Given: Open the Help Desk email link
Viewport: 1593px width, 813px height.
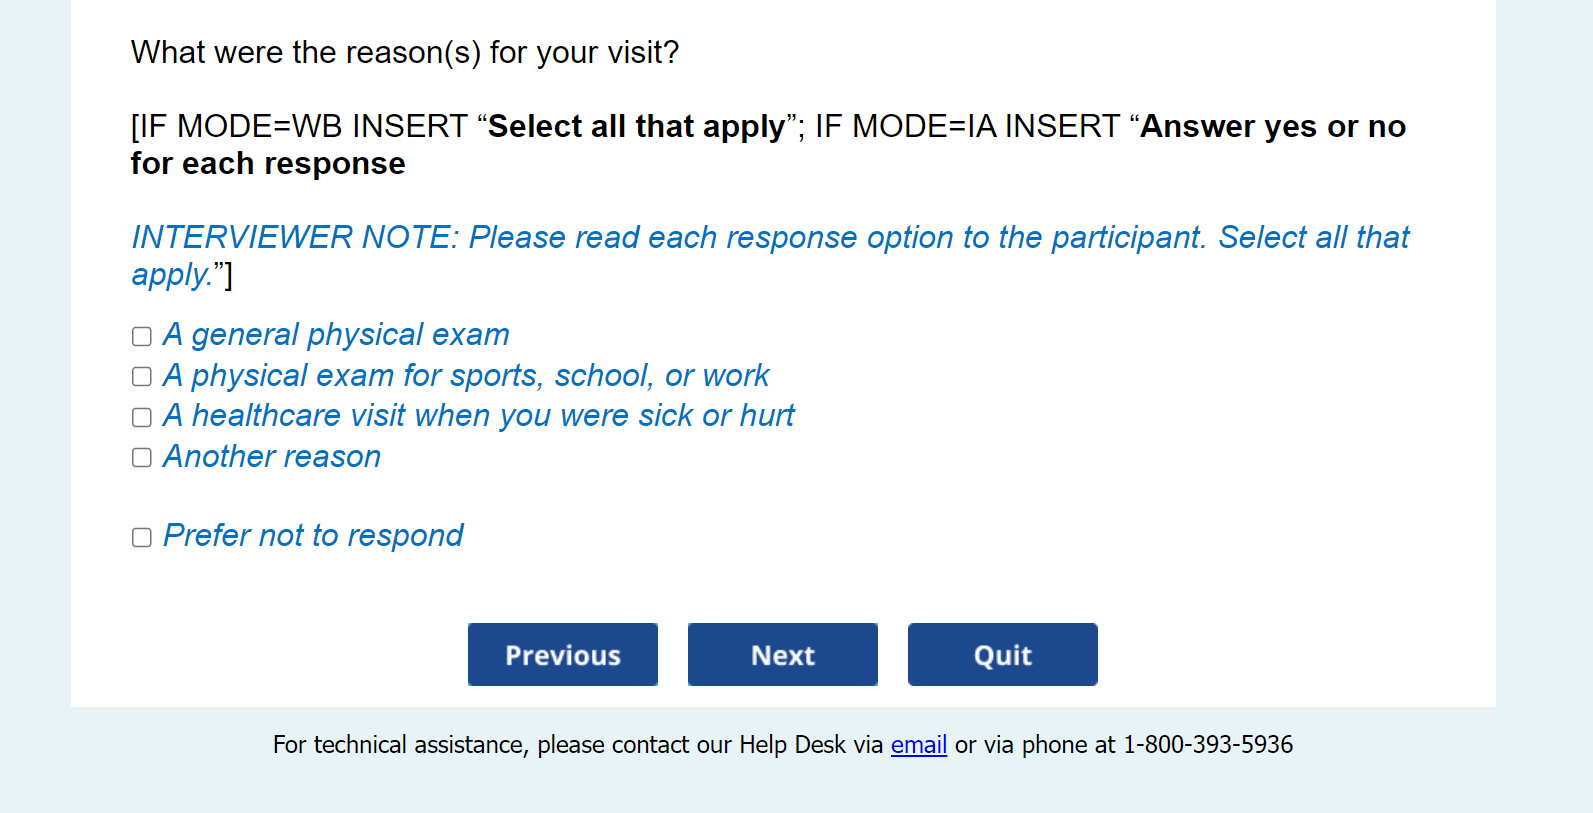Looking at the screenshot, I should pyautogui.click(x=918, y=745).
